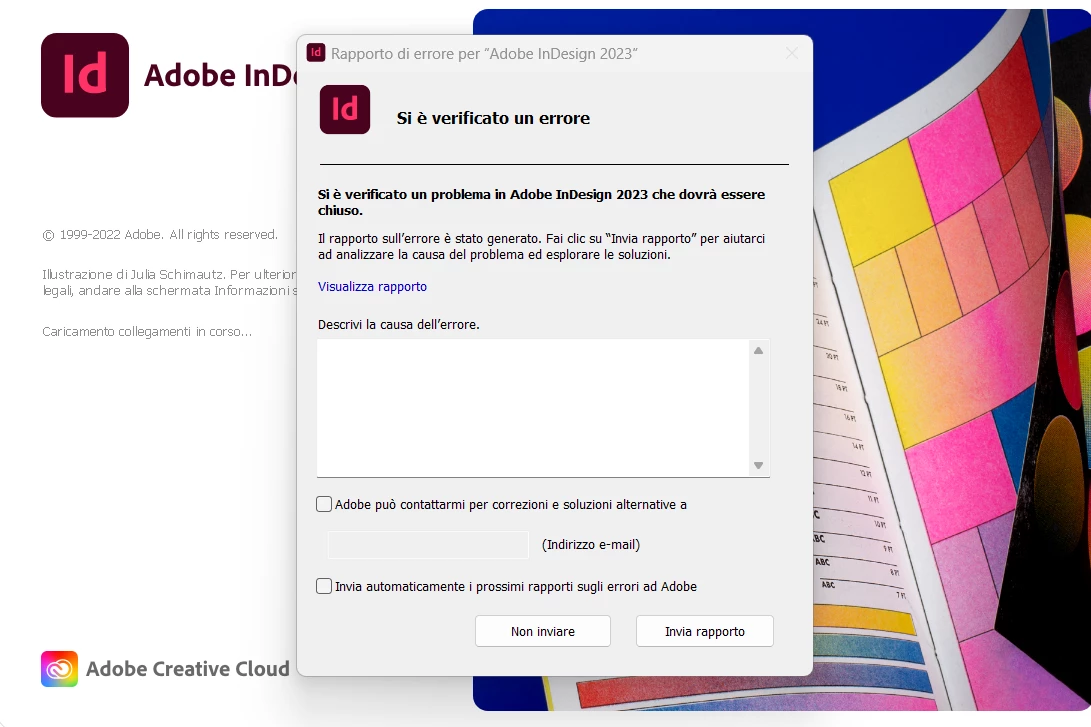Click the scrollbar up arrow in description box
Viewport: 1091px width, 727px height.
[x=758, y=351]
